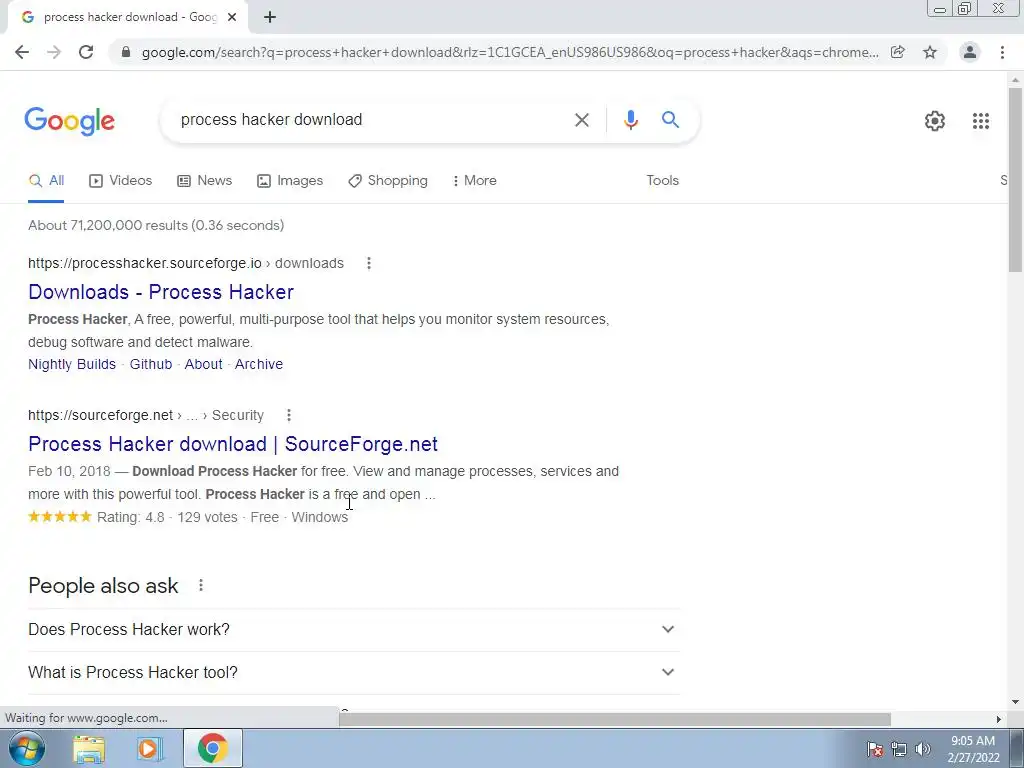Click the Tools button
This screenshot has height=768, width=1024.
click(662, 181)
